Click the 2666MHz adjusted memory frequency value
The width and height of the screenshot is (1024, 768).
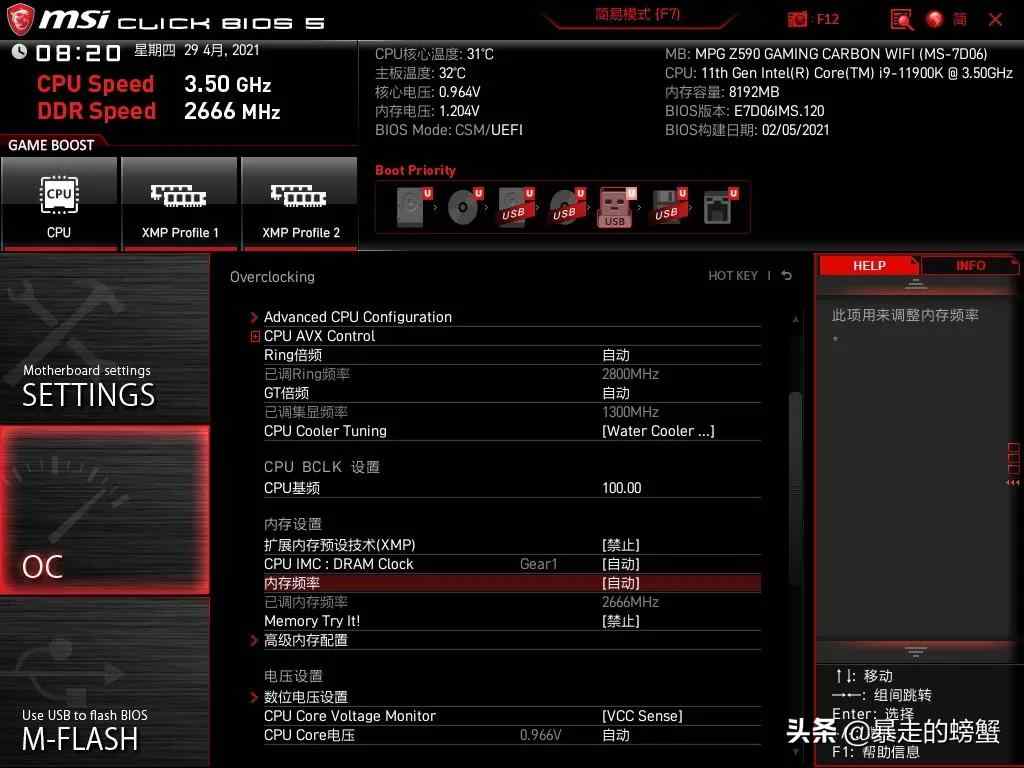[x=630, y=602]
